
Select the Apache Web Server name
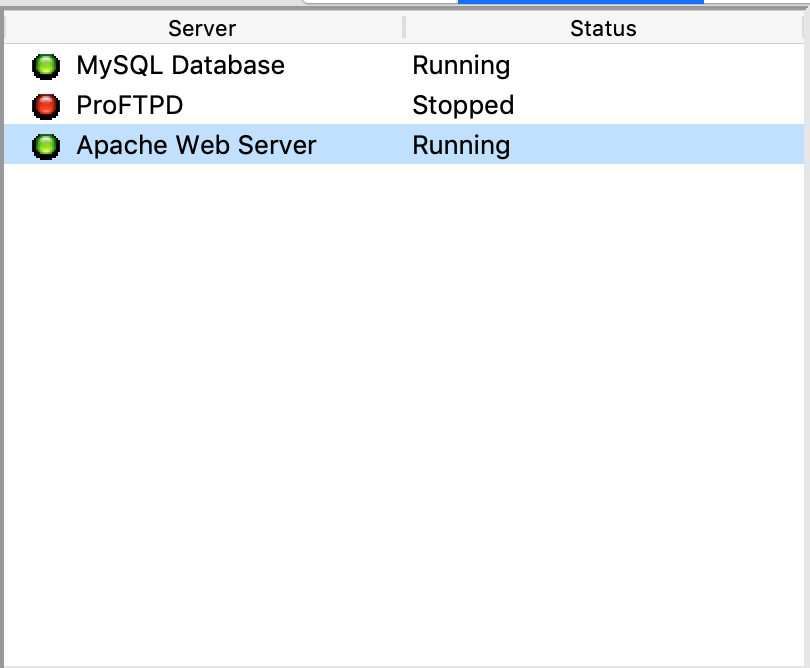pyautogui.click(x=196, y=146)
